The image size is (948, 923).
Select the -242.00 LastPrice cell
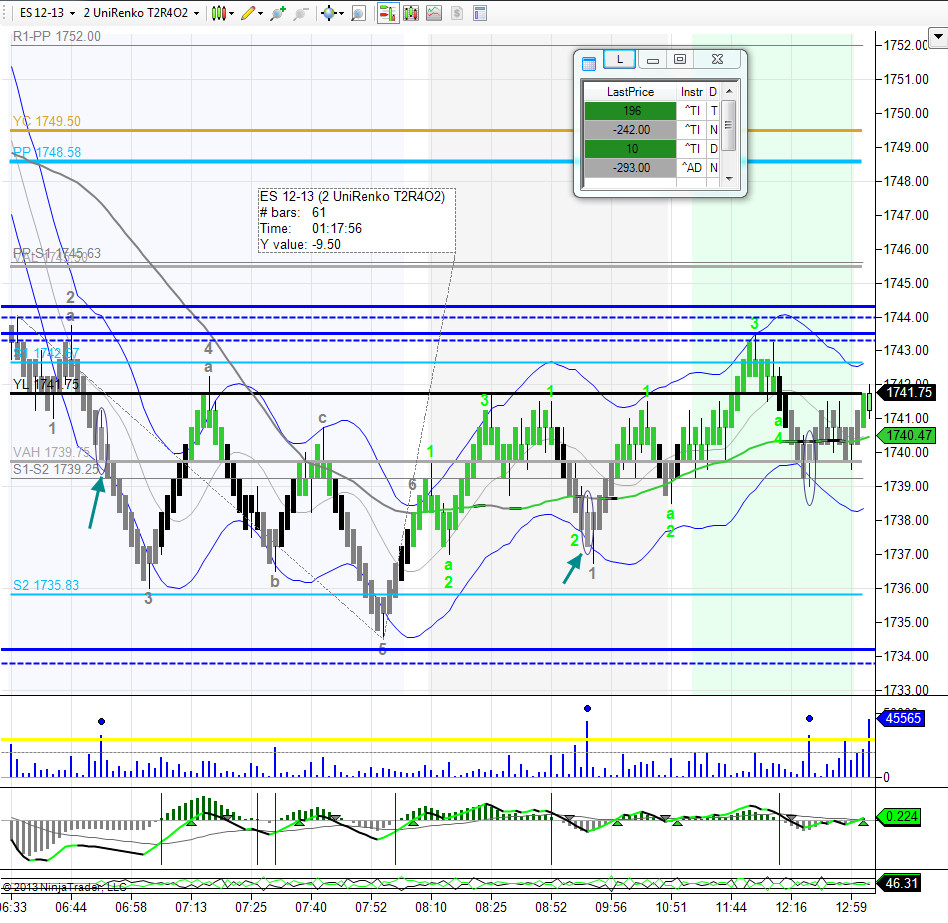[631, 129]
